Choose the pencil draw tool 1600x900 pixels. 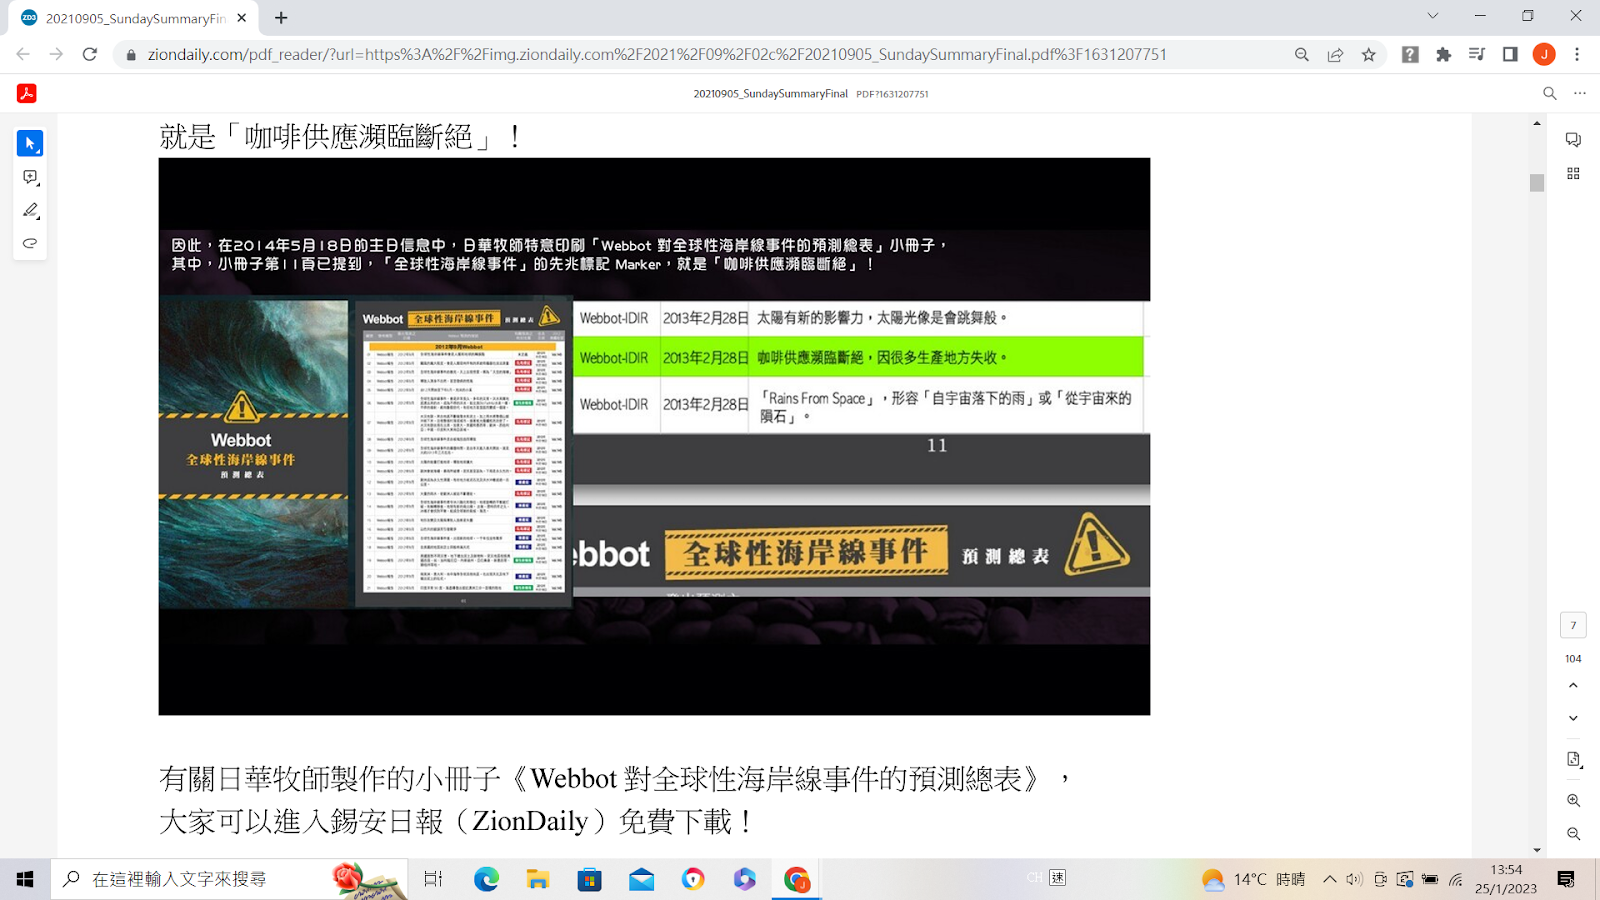tap(30, 210)
